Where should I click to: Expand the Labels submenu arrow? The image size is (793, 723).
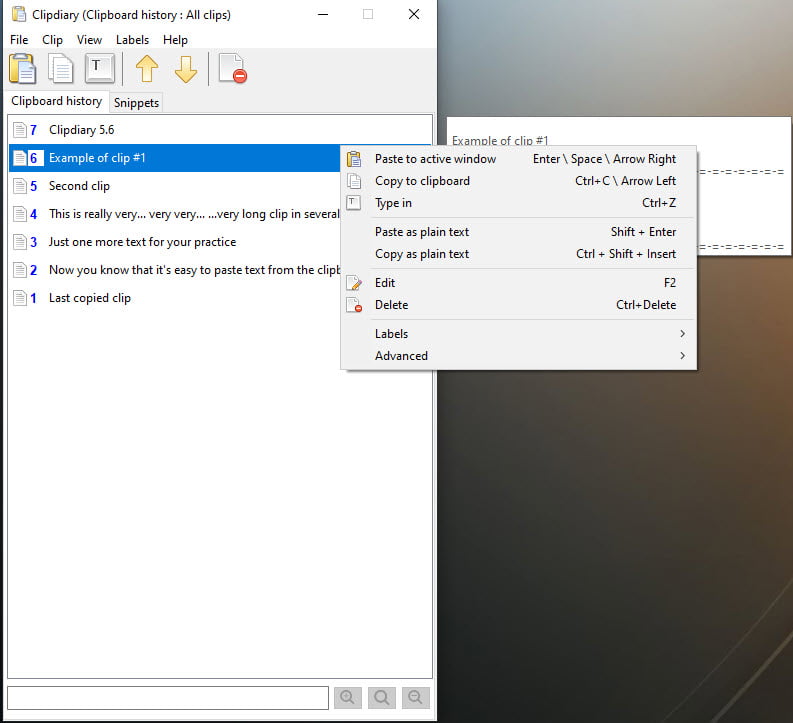[x=682, y=334]
